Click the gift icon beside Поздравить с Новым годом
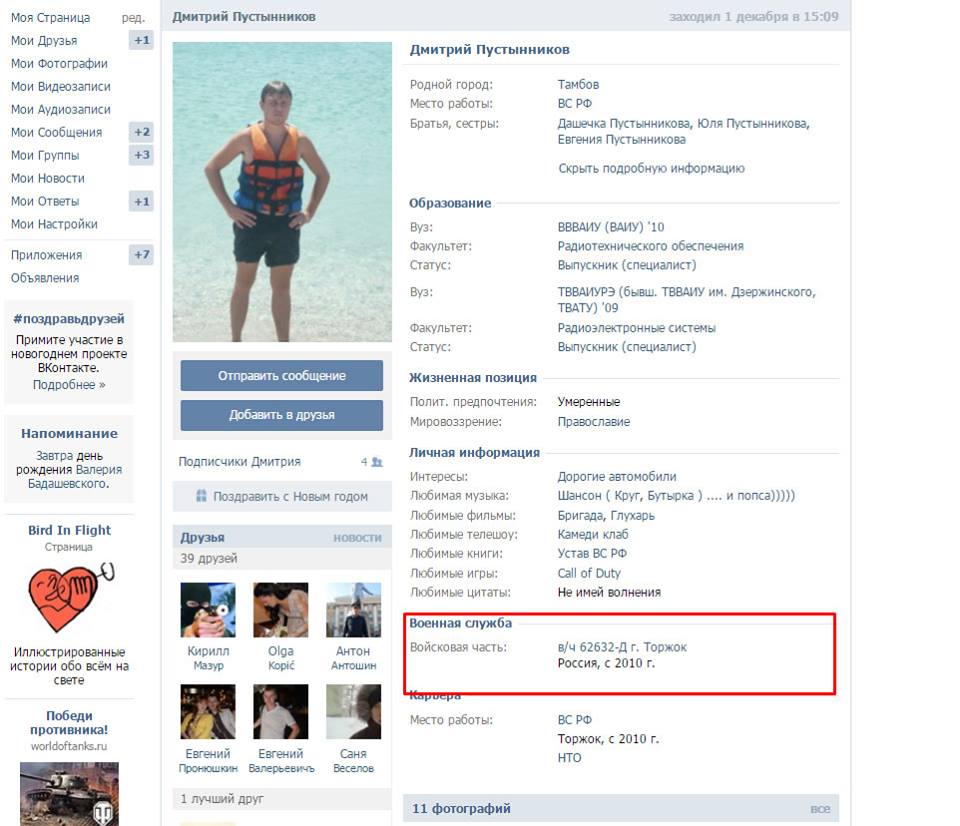960x826 pixels. pyautogui.click(x=201, y=496)
